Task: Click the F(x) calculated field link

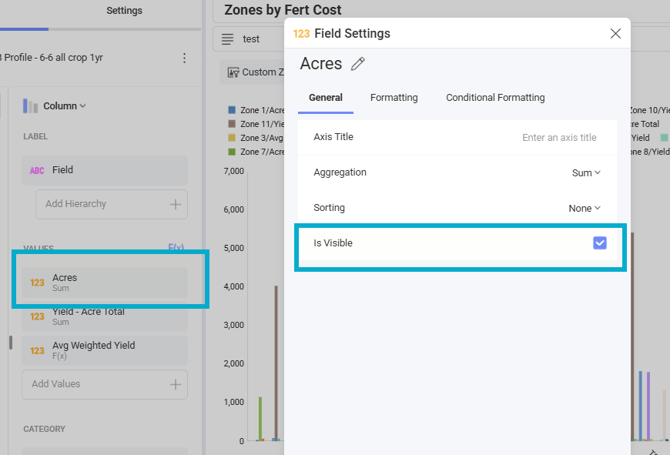Action: click(176, 247)
